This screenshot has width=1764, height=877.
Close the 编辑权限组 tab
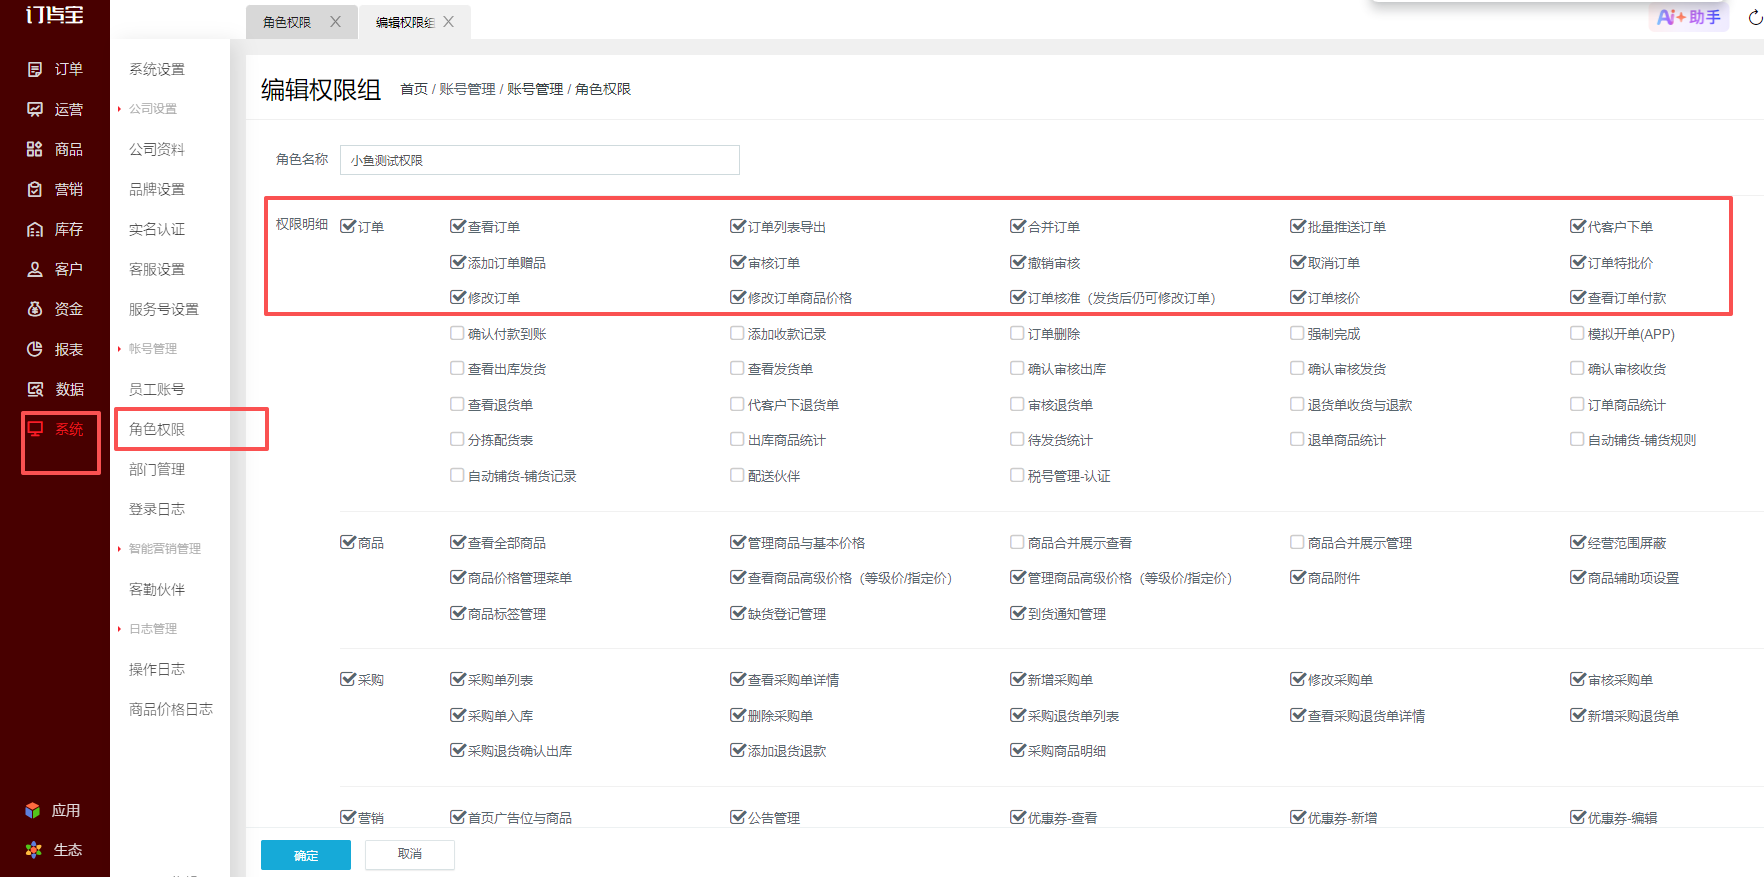[449, 22]
